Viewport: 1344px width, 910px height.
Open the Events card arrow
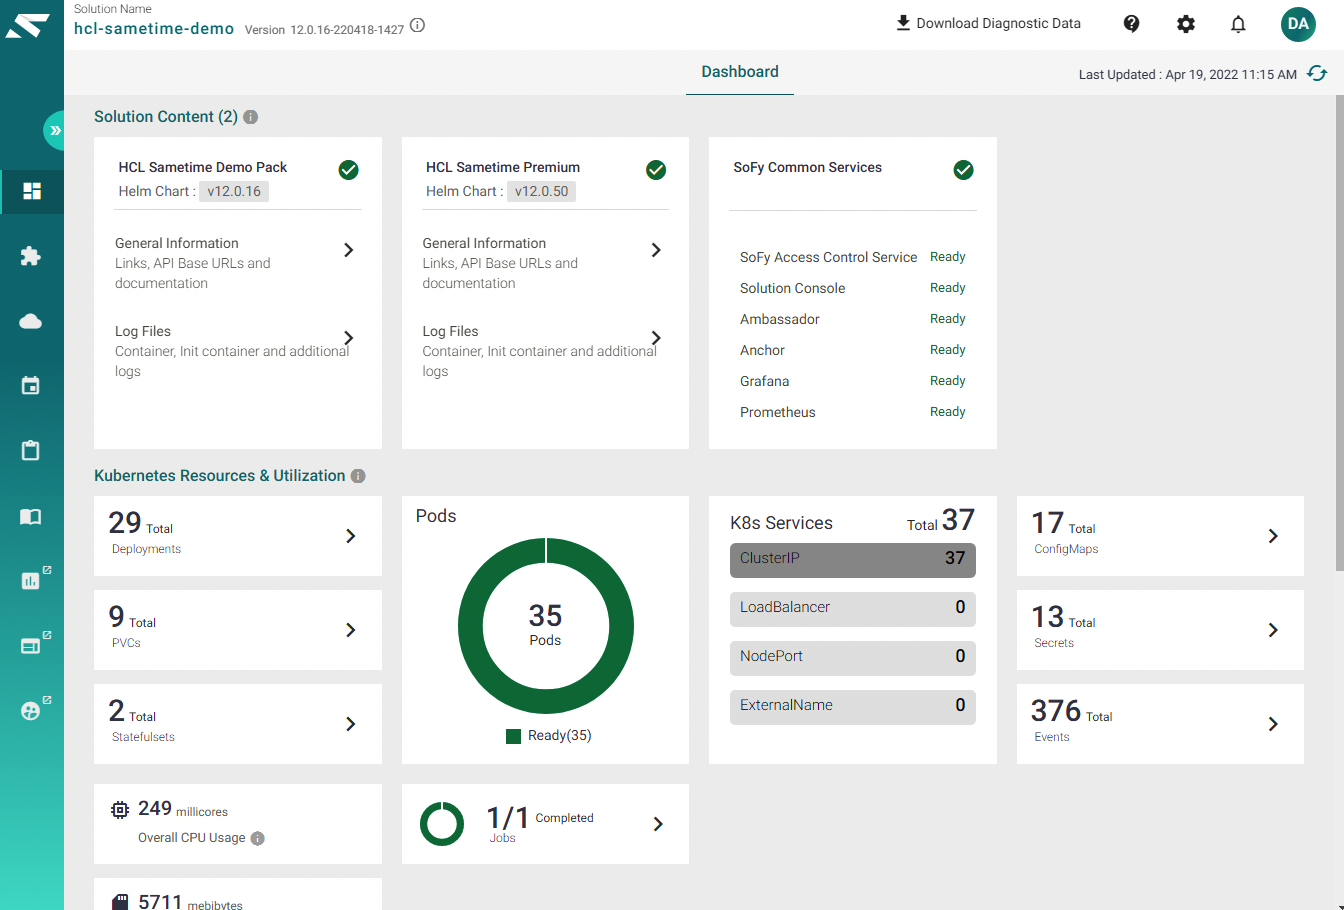pyautogui.click(x=1273, y=724)
